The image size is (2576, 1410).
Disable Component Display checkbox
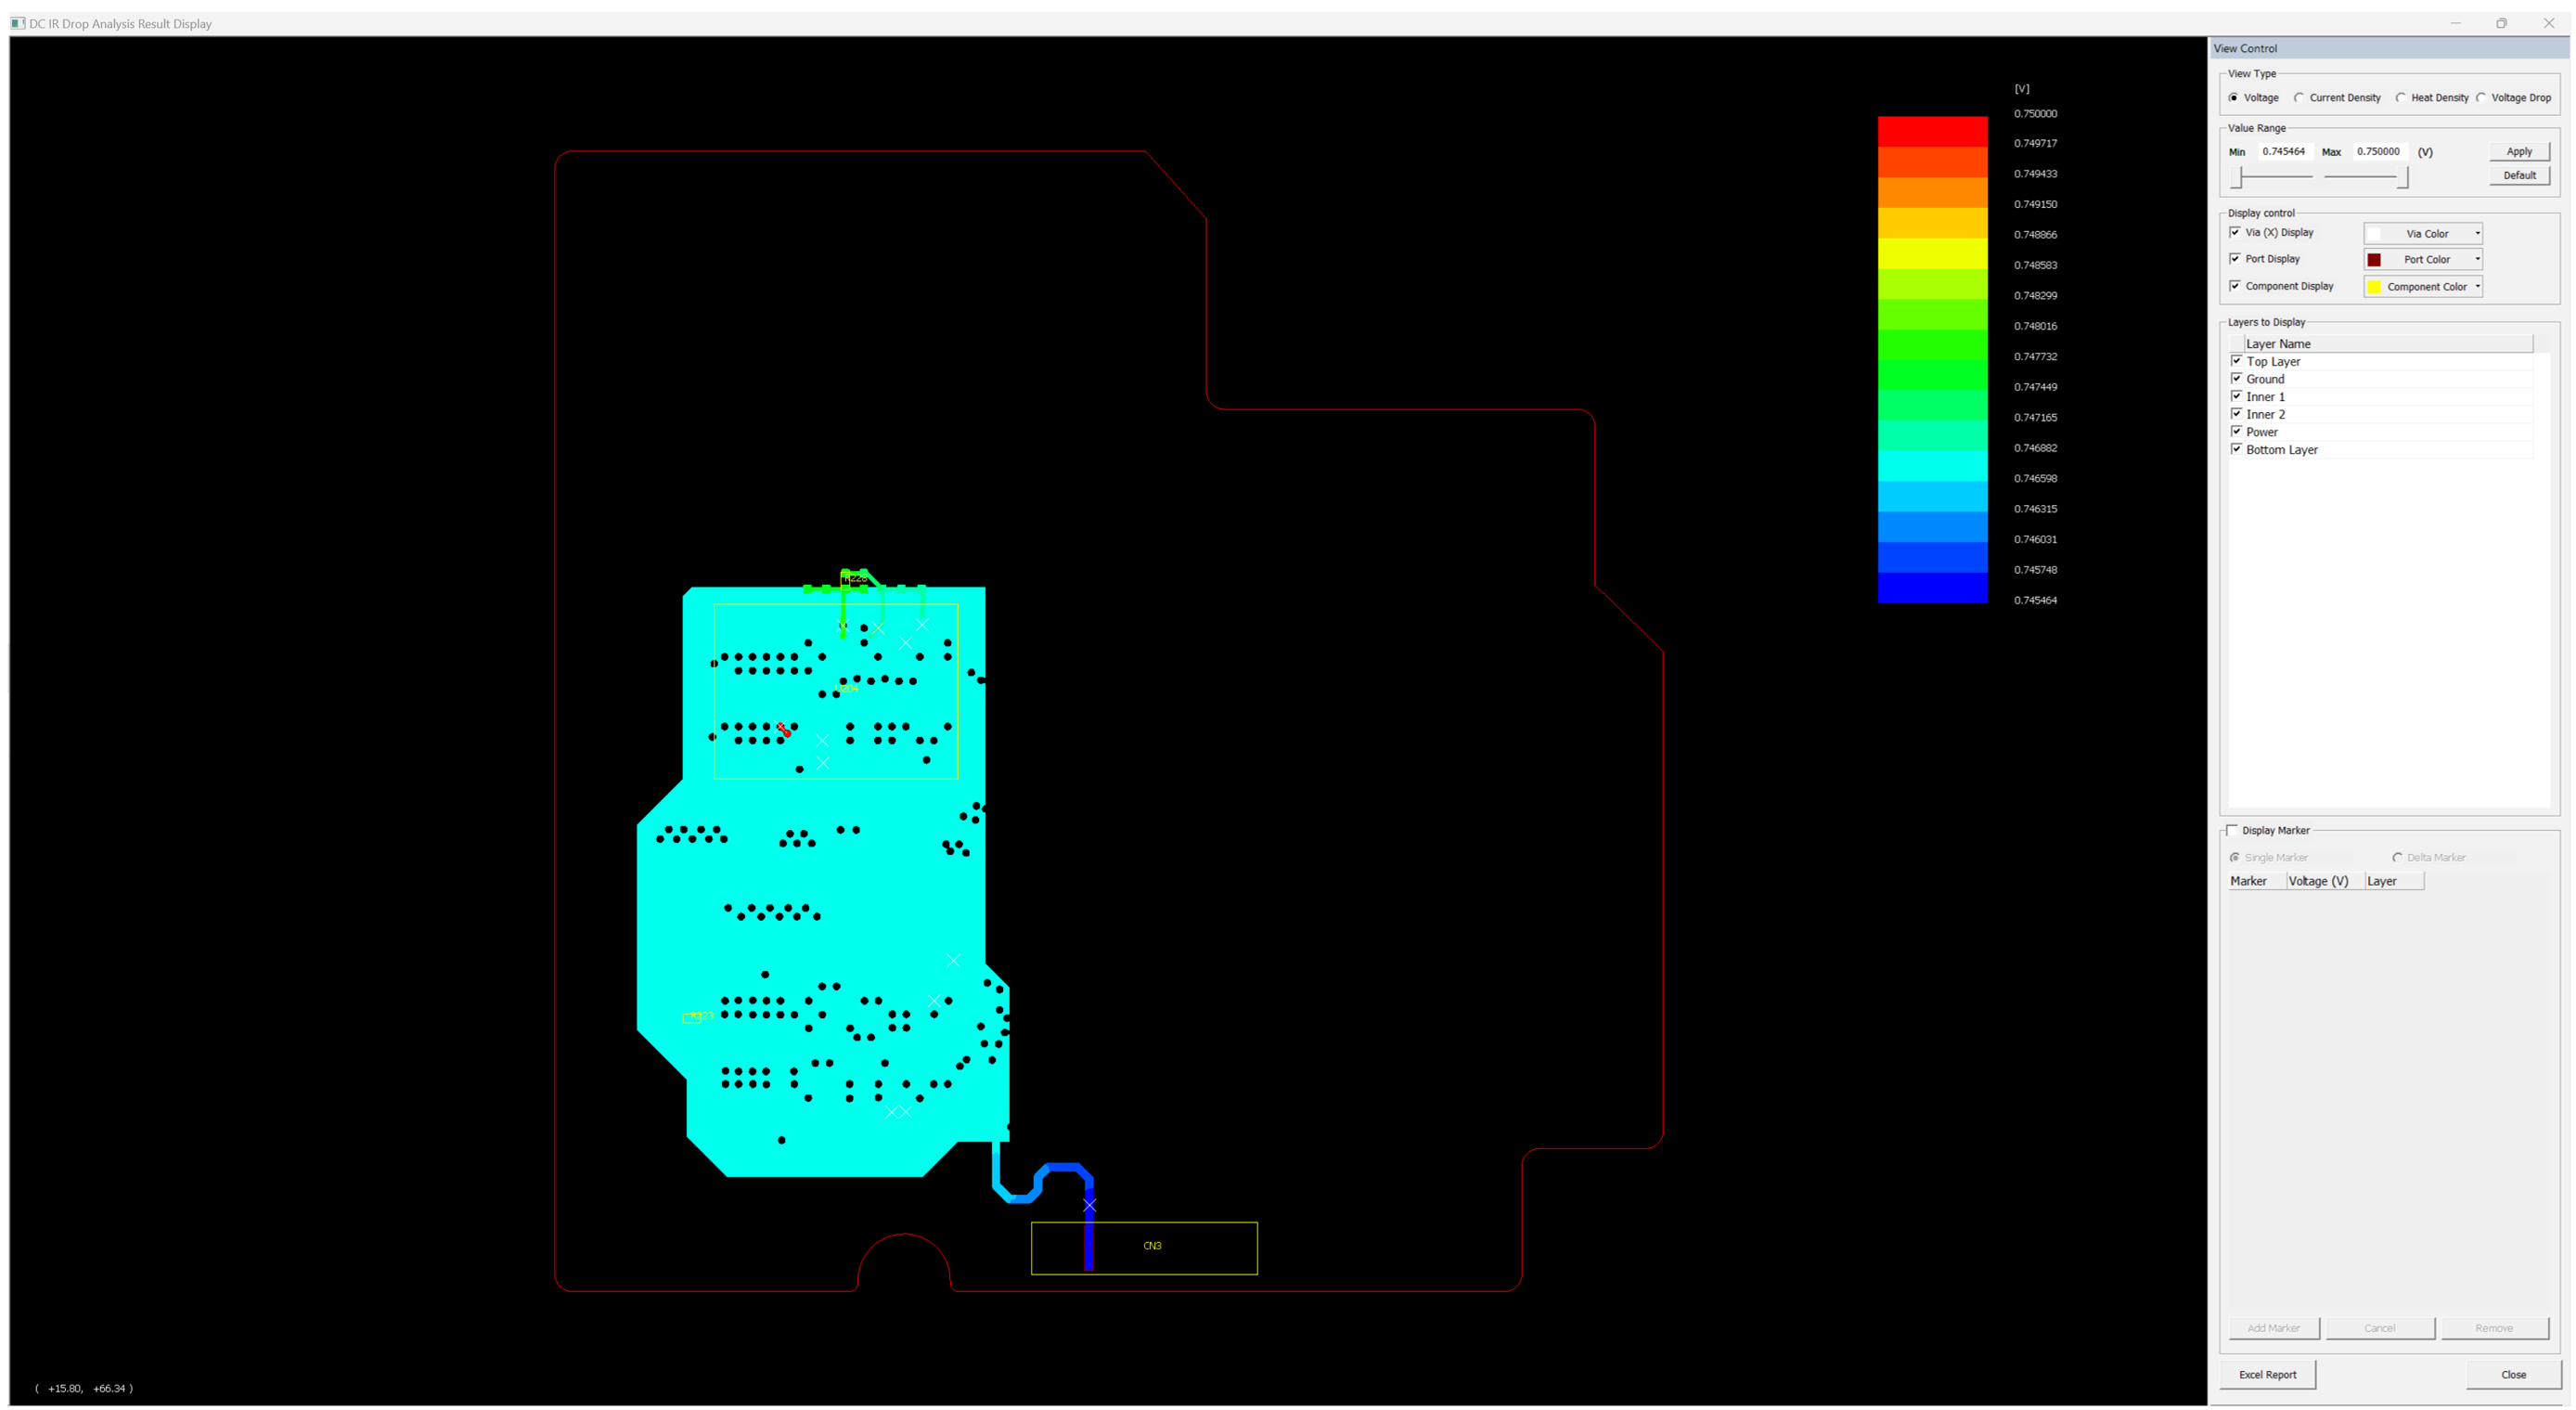click(x=2235, y=286)
